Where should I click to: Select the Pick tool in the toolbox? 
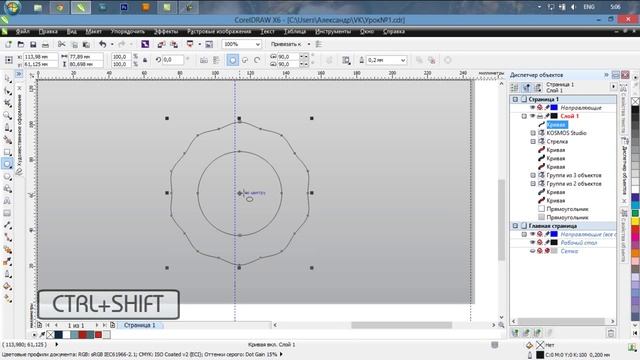point(7,78)
